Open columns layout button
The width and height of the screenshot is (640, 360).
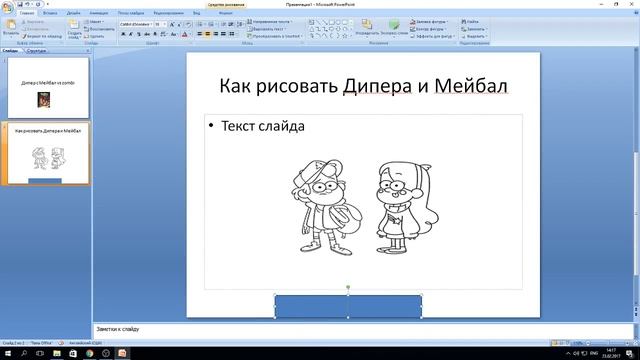[x=232, y=34]
